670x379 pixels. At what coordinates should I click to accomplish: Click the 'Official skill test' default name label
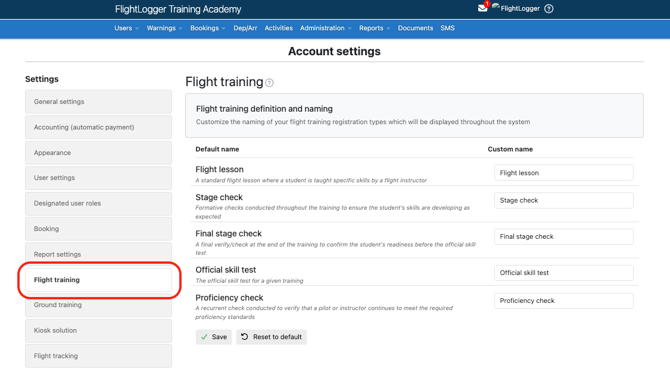tap(226, 270)
